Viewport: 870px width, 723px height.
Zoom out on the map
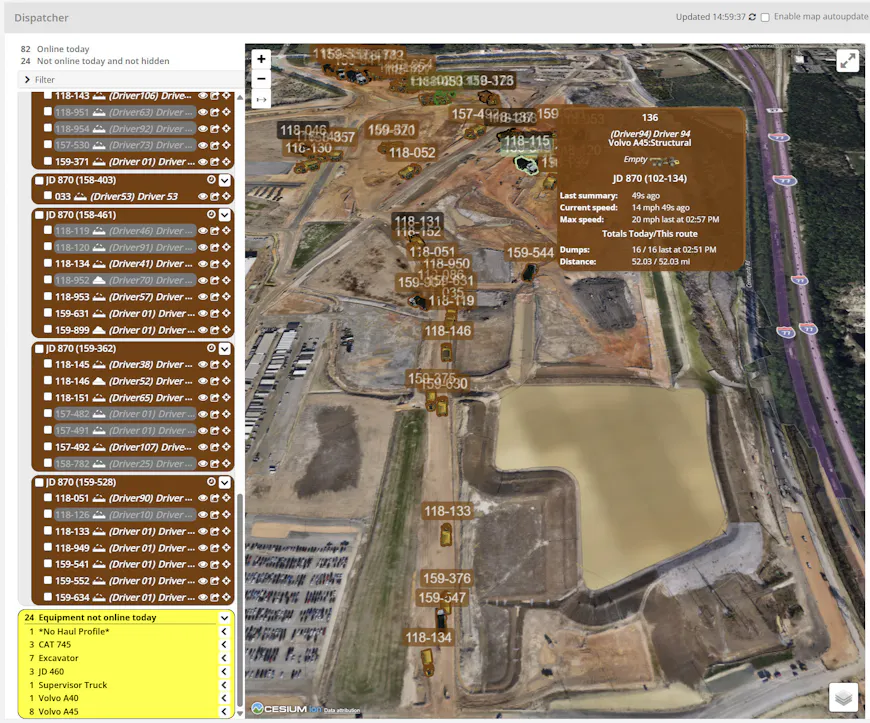261,79
